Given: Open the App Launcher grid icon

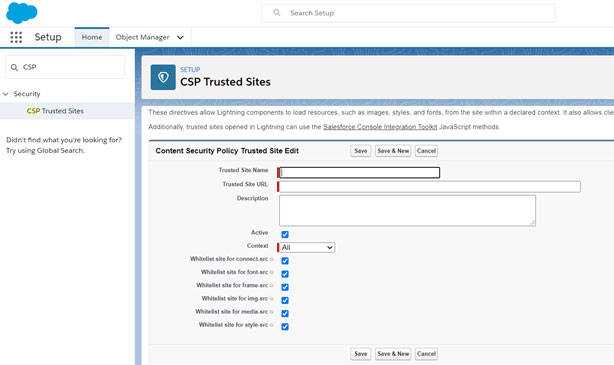Looking at the screenshot, I should [16, 37].
